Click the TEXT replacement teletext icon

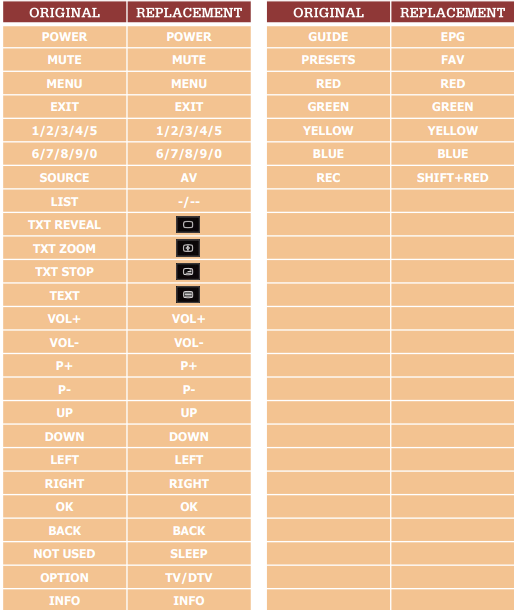[188, 295]
